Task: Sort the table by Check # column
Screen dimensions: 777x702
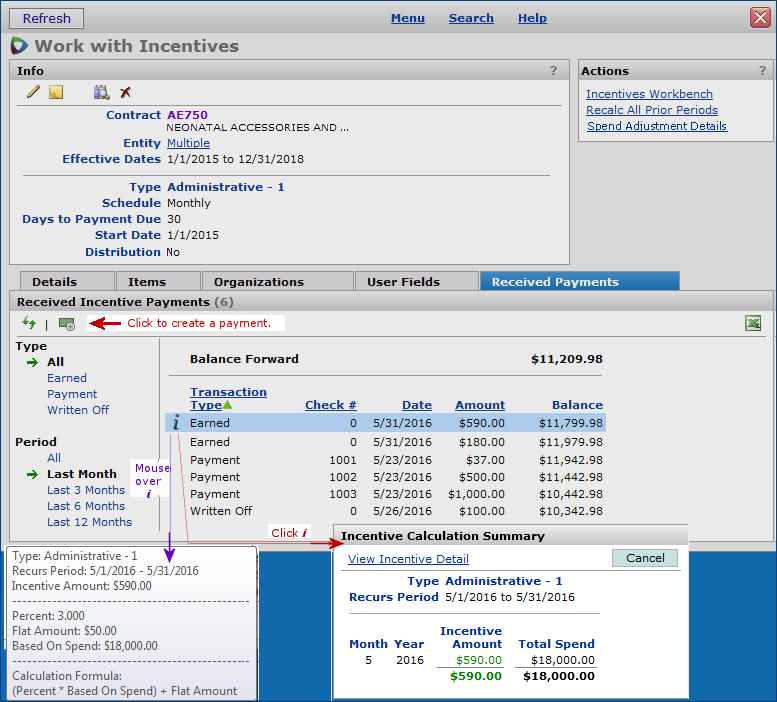Action: click(331, 405)
